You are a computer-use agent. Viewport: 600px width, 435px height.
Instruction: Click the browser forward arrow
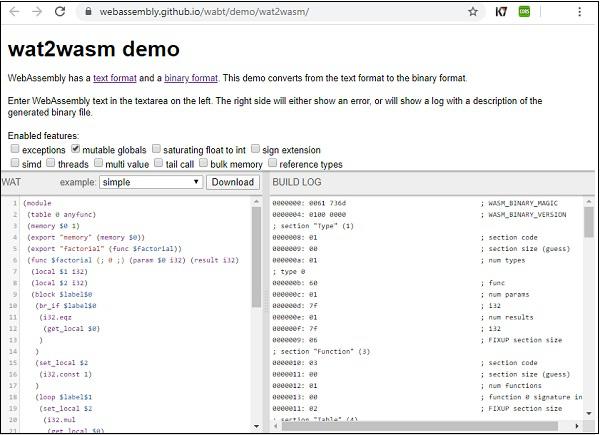tap(37, 12)
